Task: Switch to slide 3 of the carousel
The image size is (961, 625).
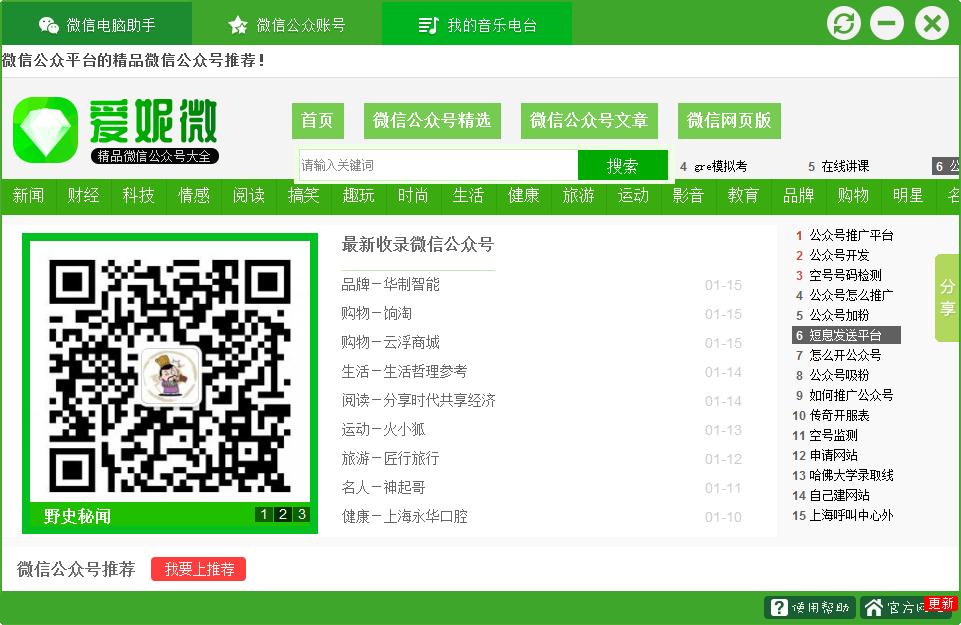Action: click(300, 515)
